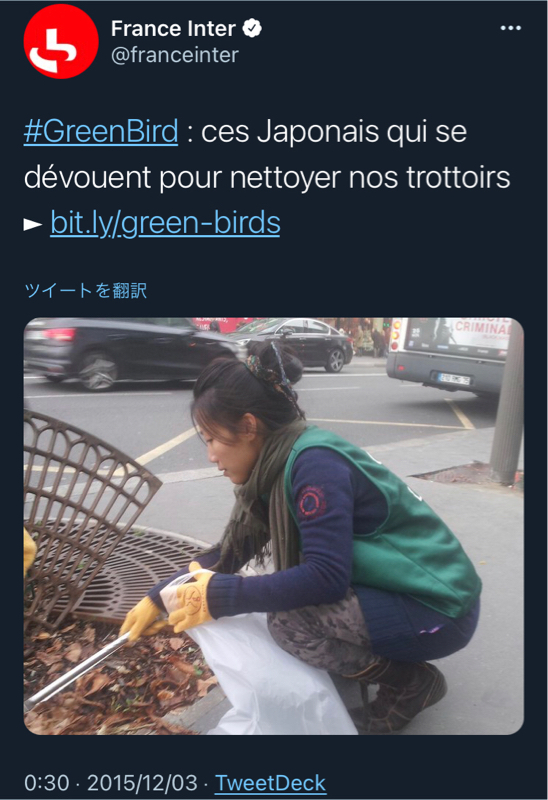This screenshot has height=800, width=548.
Task: Click the France Inter display name
Action: pos(173,29)
